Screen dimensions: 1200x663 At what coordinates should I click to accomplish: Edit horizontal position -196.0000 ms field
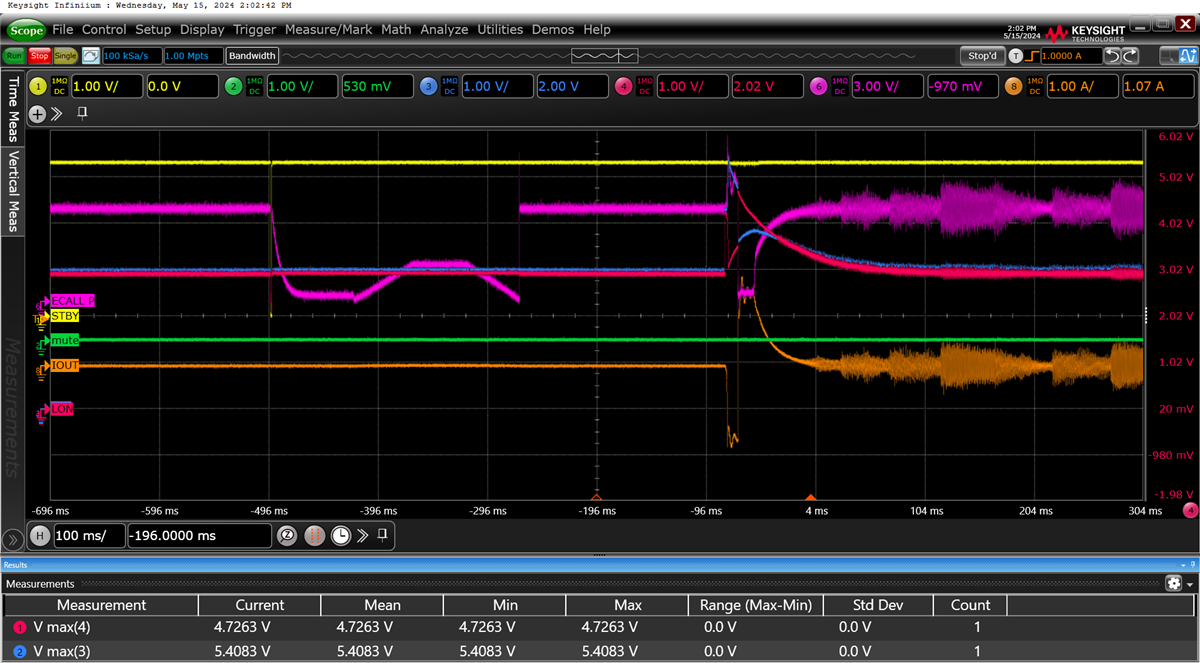click(199, 535)
